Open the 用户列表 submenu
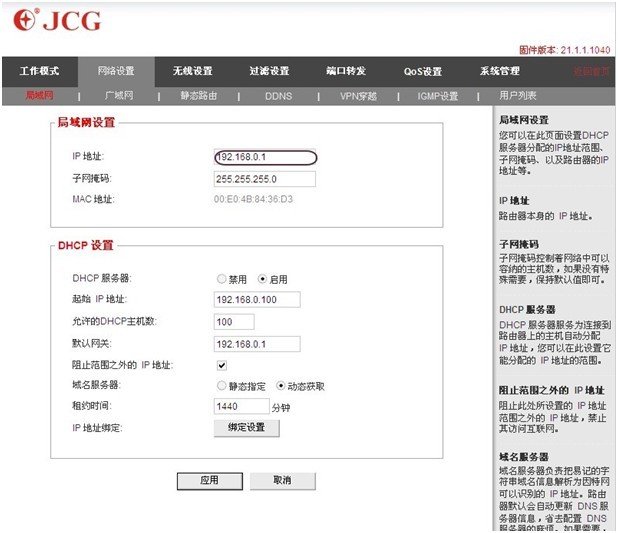The width and height of the screenshot is (618, 533). 518,95
